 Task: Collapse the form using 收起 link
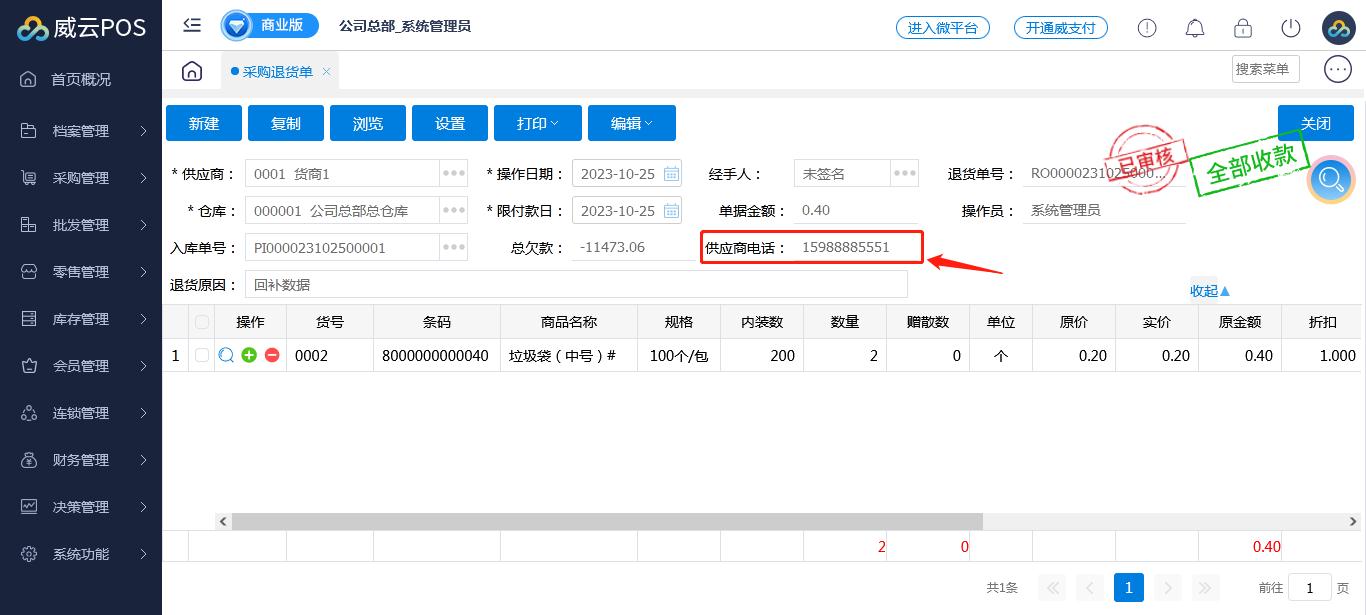pos(1209,291)
